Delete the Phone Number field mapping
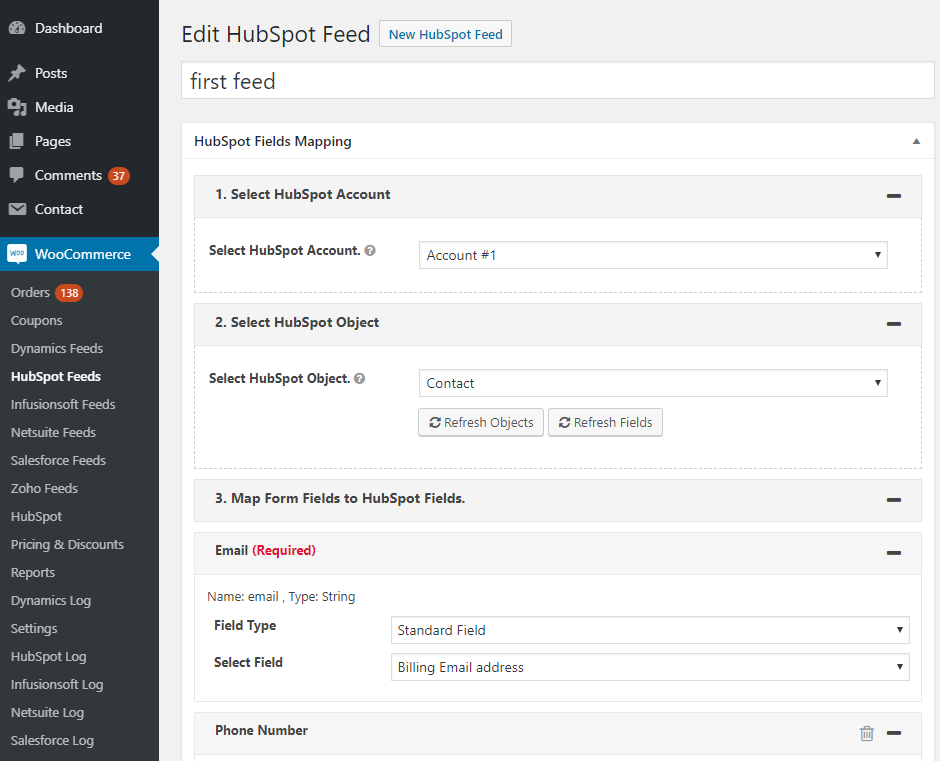940x761 pixels. tap(867, 733)
